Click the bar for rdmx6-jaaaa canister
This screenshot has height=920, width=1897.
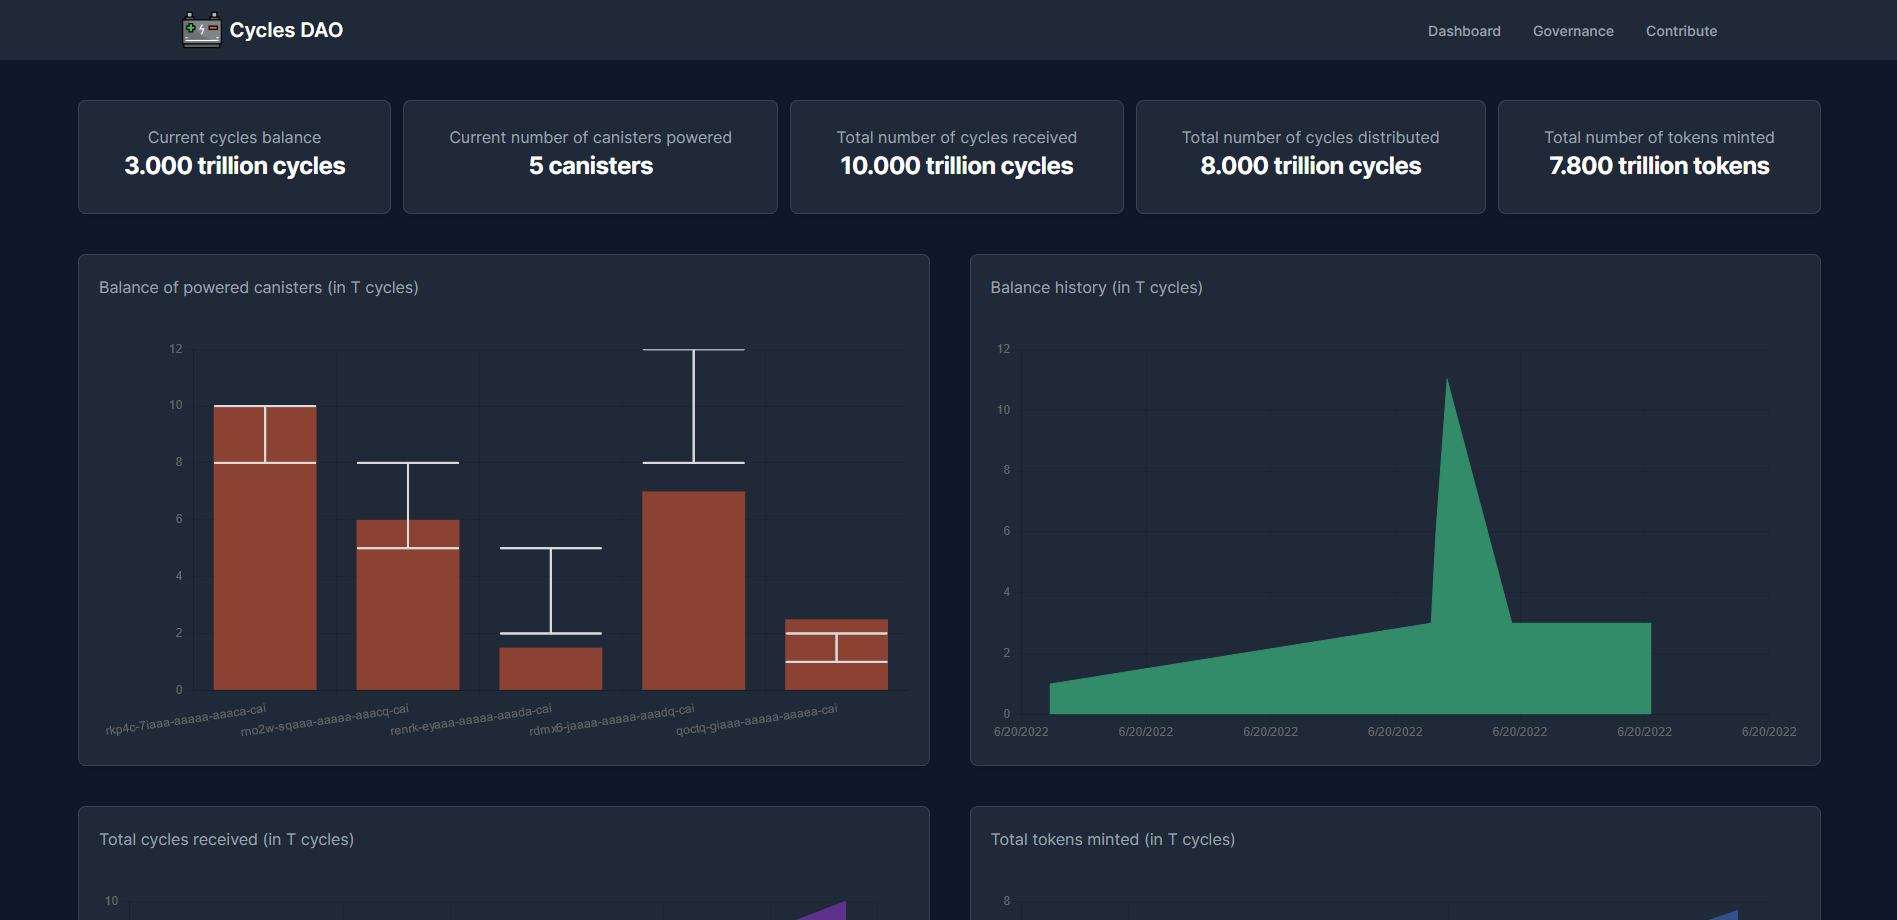pos(694,590)
